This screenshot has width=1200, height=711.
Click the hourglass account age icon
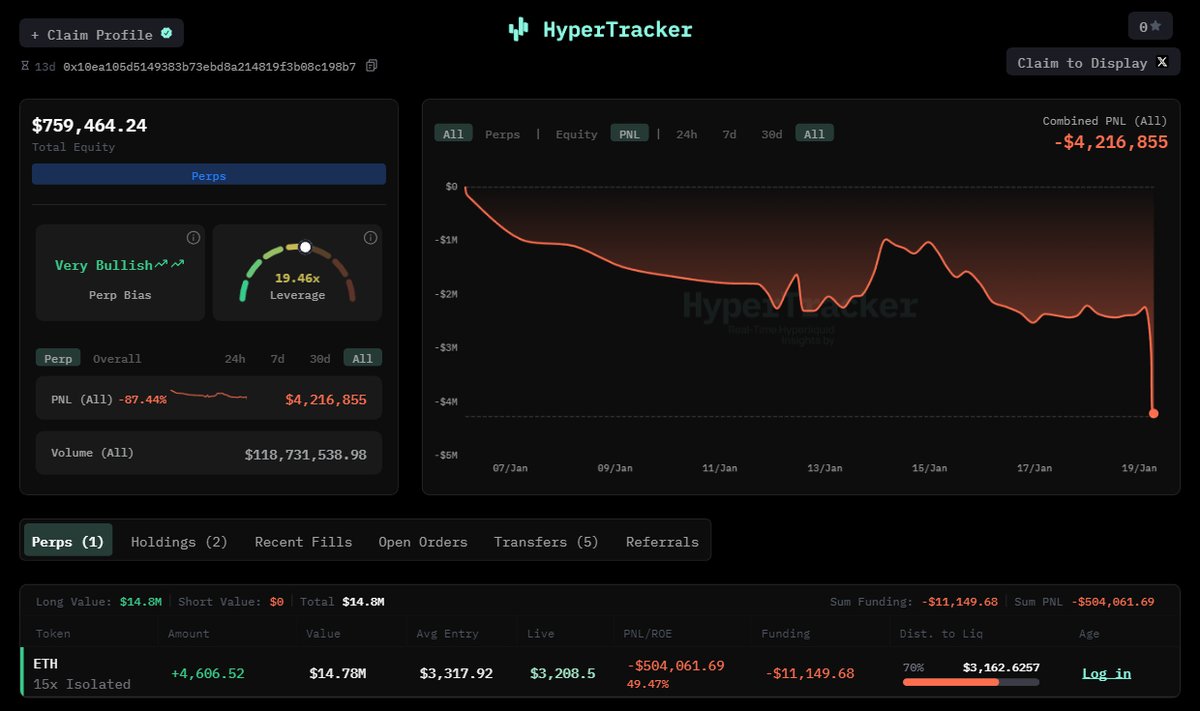25,66
